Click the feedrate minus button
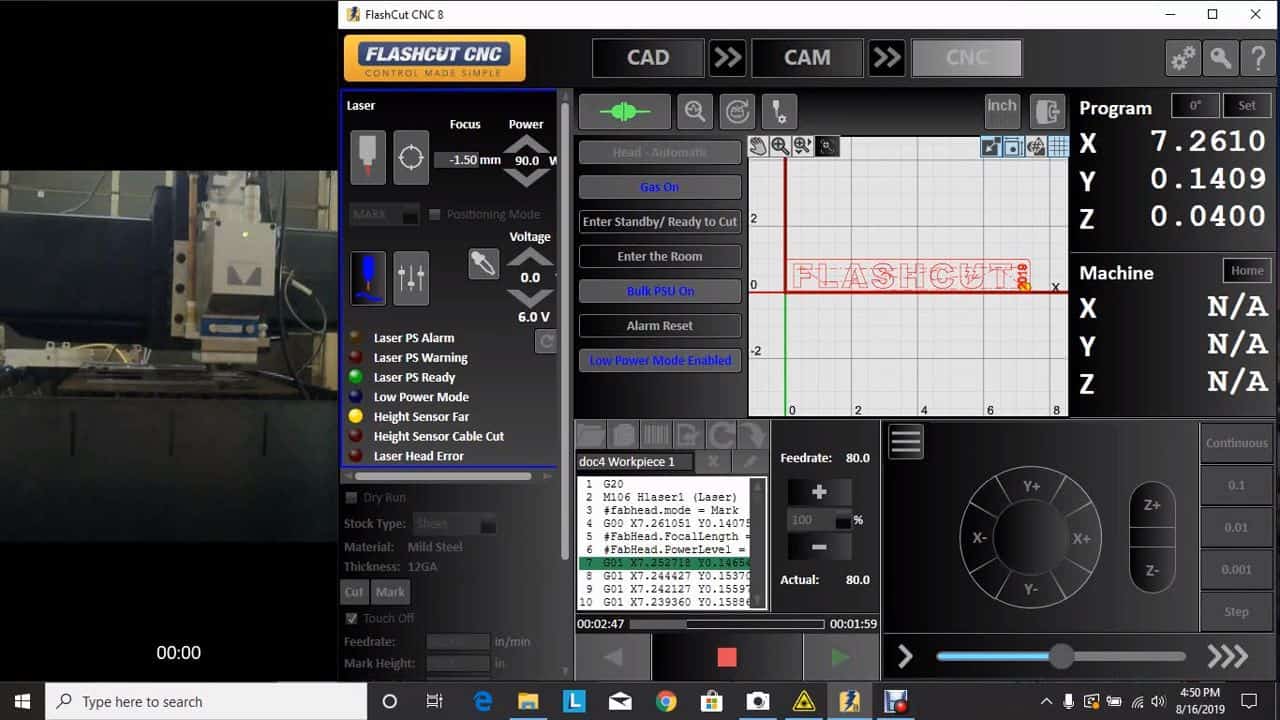The width and height of the screenshot is (1280, 720). (x=819, y=547)
